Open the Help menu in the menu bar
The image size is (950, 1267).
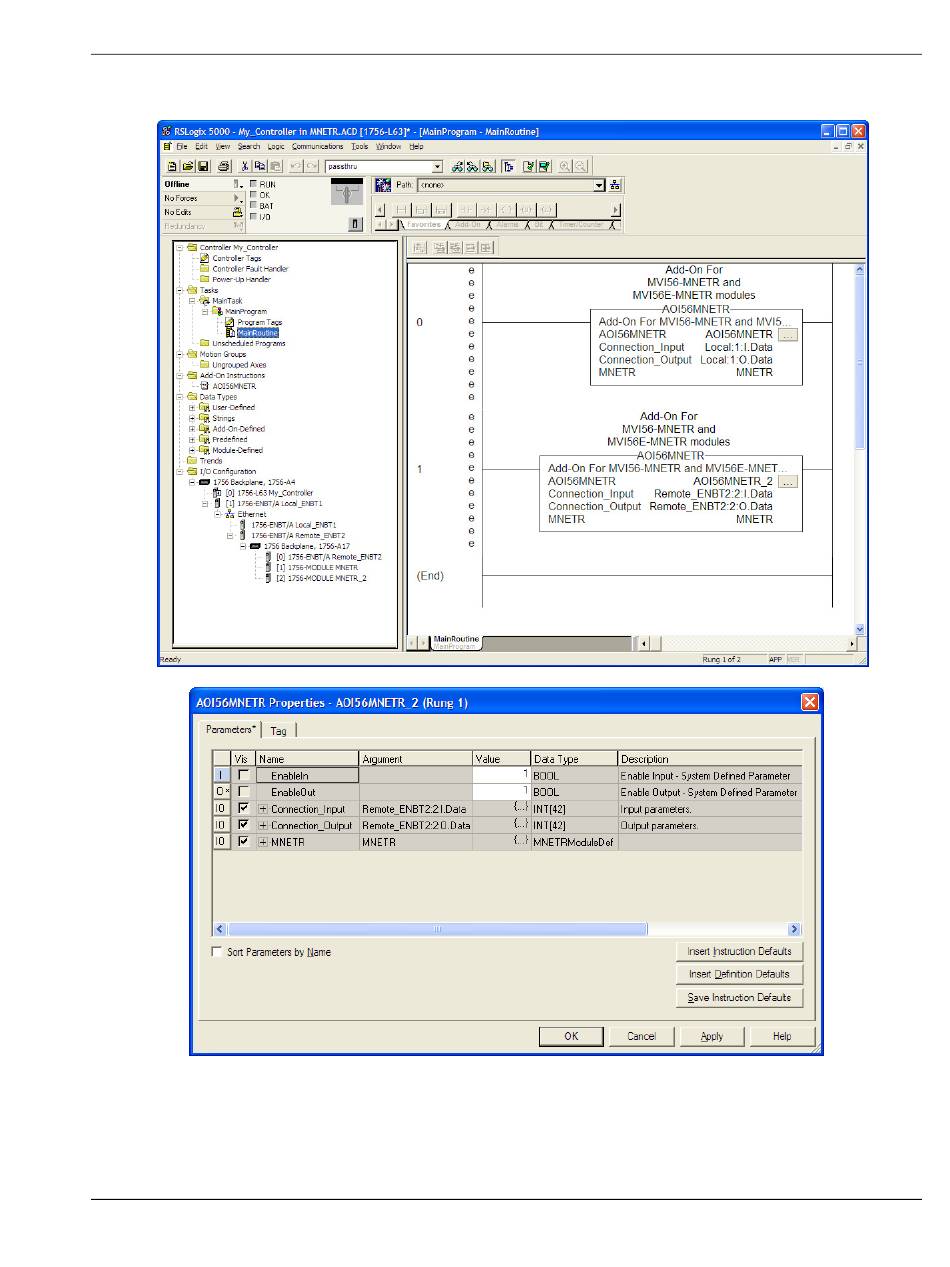pyautogui.click(x=416, y=147)
